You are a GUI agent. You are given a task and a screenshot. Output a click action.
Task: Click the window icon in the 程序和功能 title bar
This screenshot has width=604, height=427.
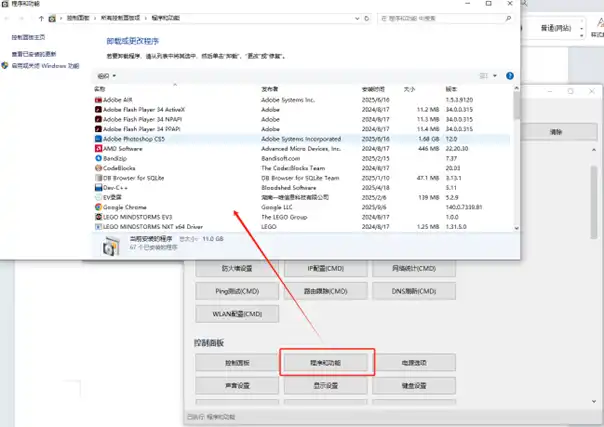pos(5,4)
